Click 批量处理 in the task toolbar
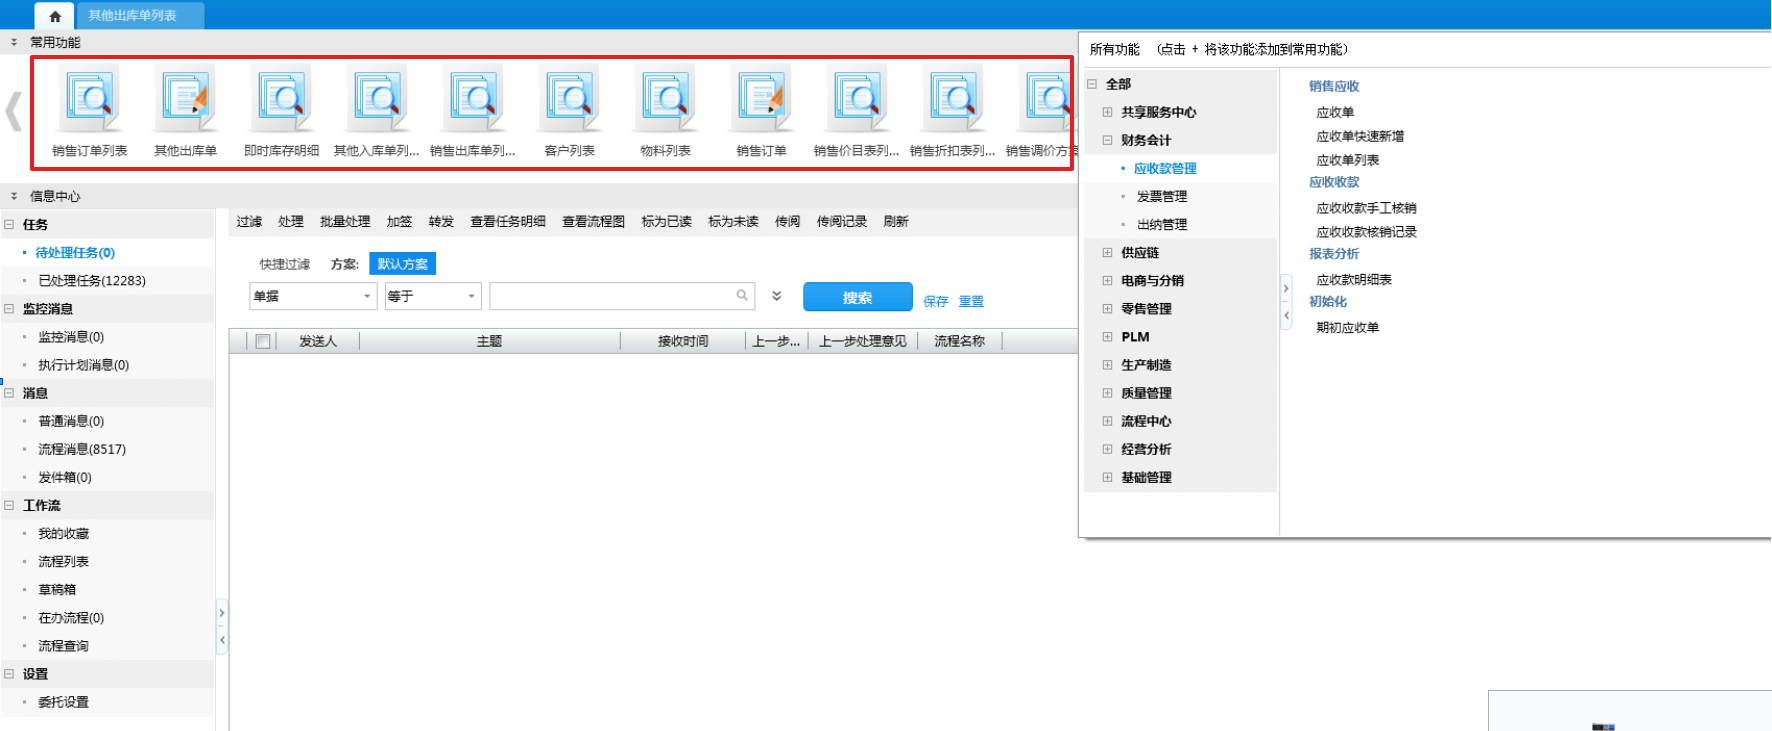 pyautogui.click(x=345, y=221)
